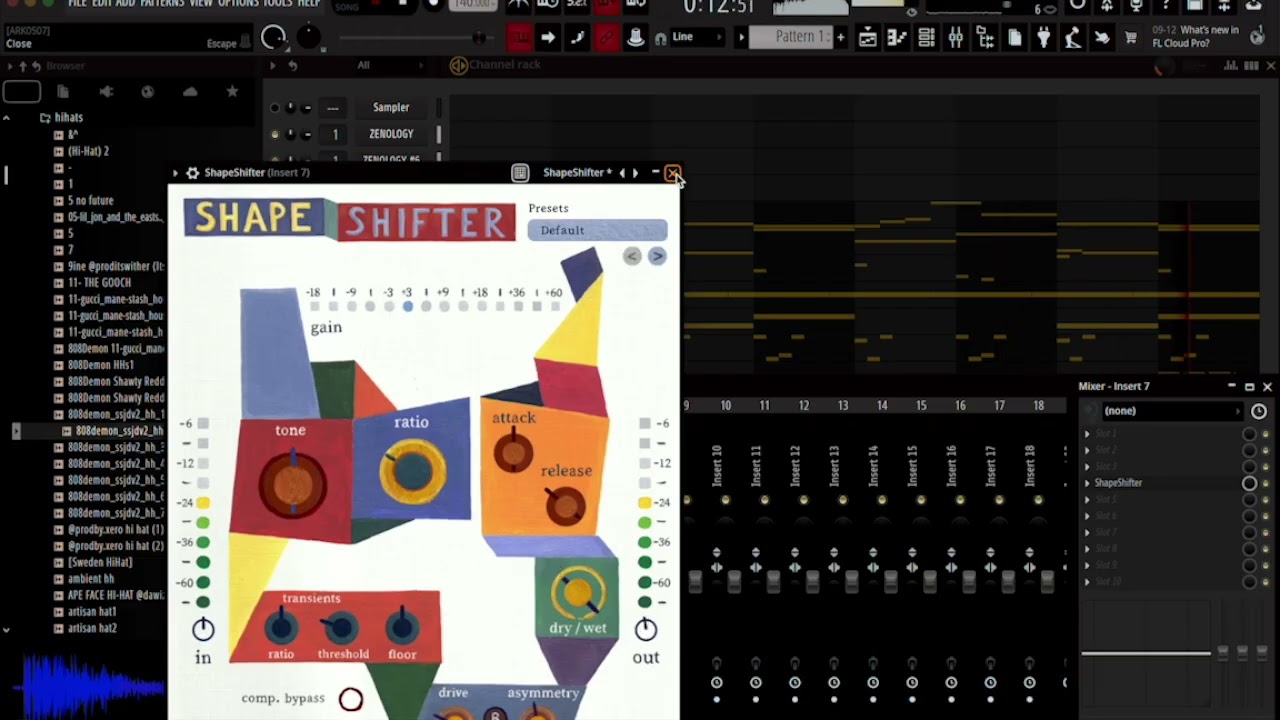Screen dimensions: 1280x720
Task: Open the plugin picker plug icon
Action: [x=1044, y=38]
